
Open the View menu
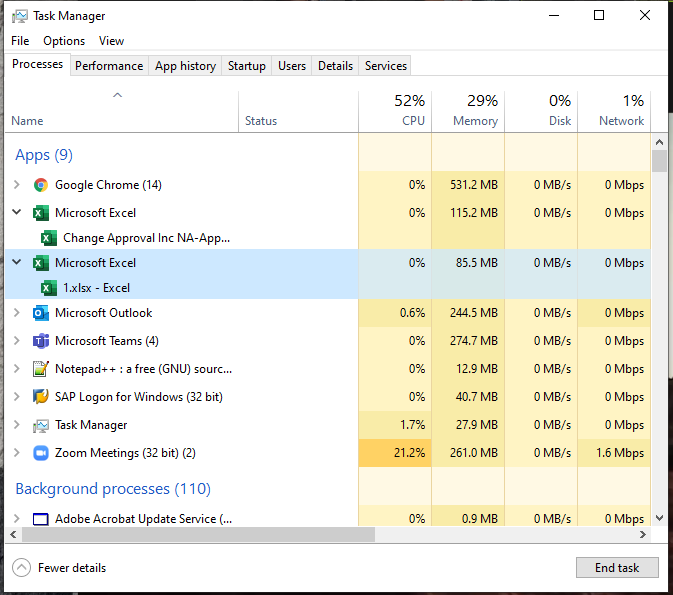(111, 41)
